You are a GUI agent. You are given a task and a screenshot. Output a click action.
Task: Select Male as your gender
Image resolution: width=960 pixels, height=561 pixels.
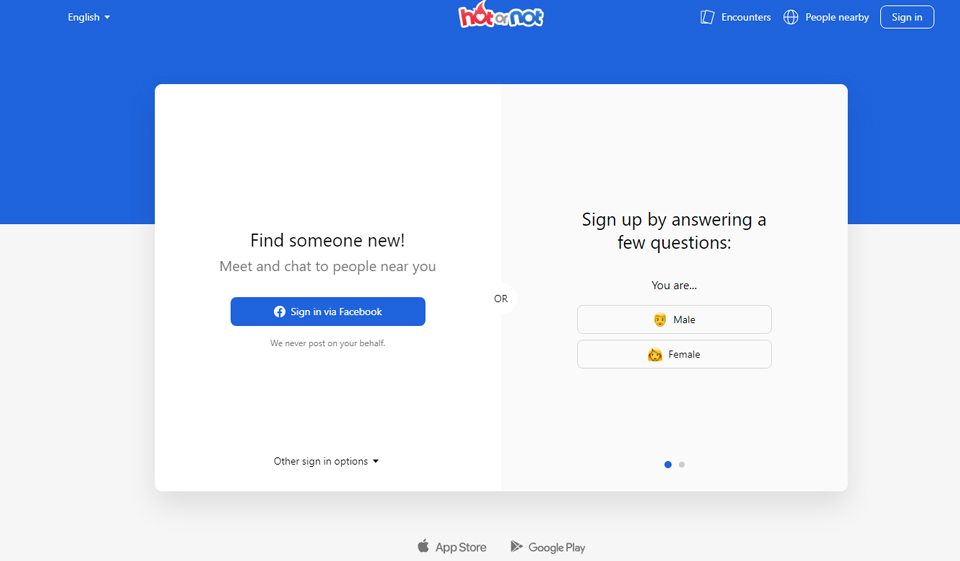pyautogui.click(x=674, y=320)
